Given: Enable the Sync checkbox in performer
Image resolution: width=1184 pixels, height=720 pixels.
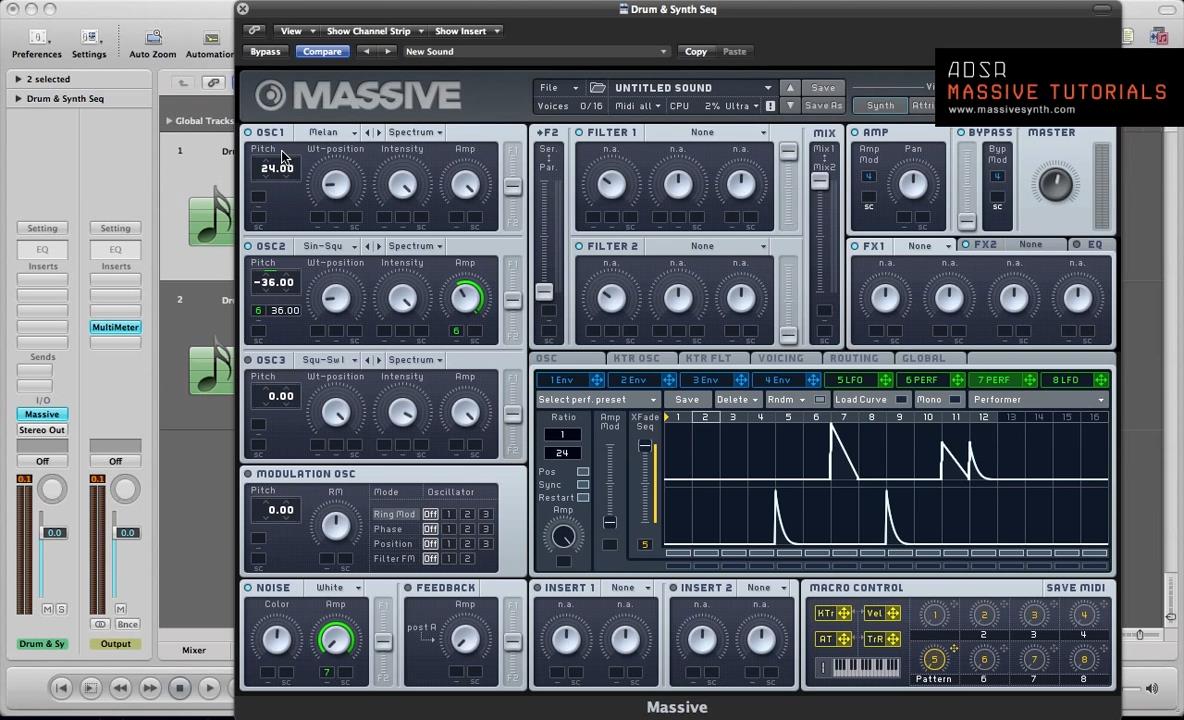Looking at the screenshot, I should (583, 485).
